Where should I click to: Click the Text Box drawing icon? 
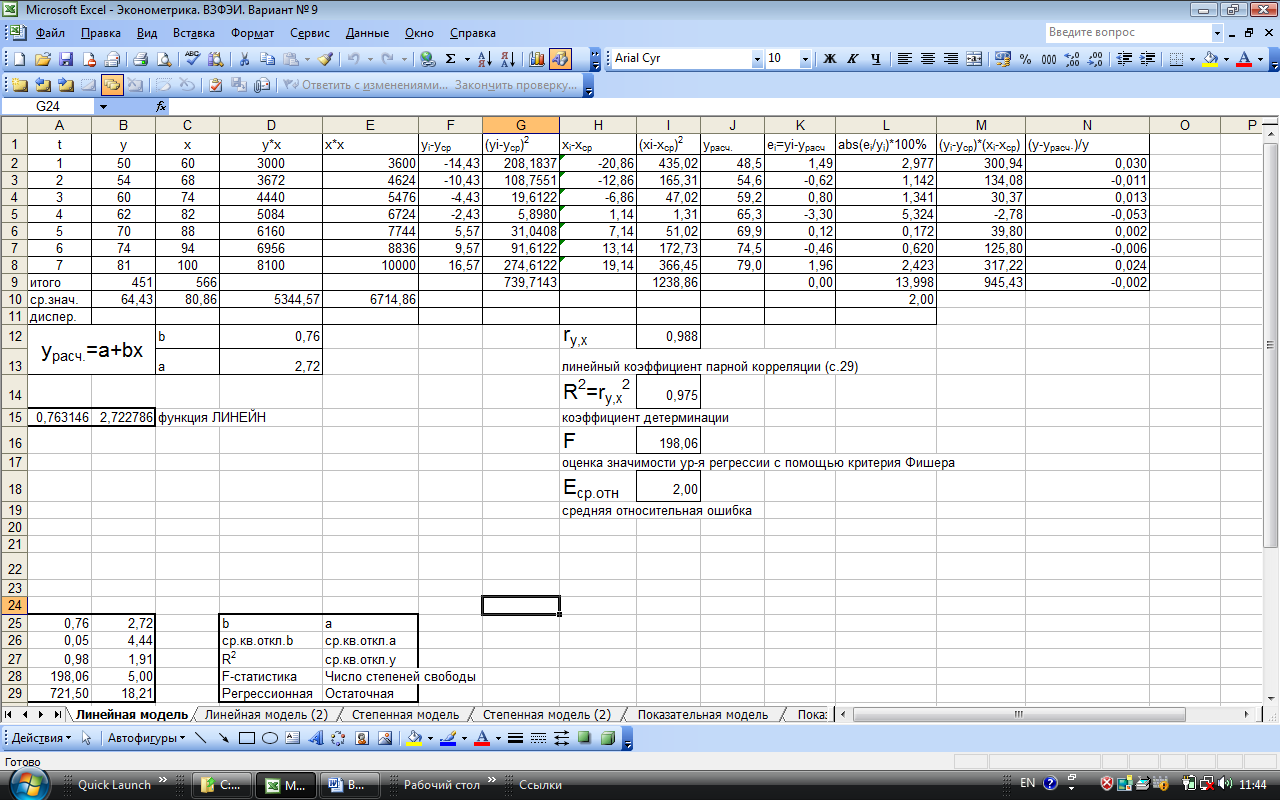(292, 739)
